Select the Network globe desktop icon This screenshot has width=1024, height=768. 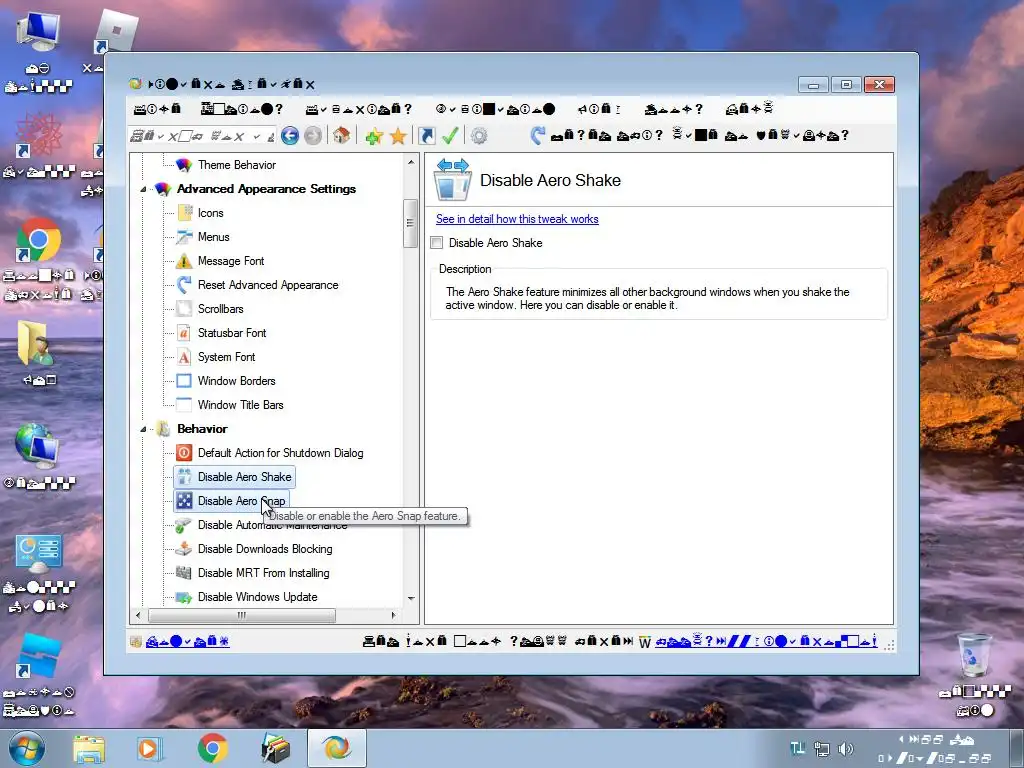coord(38,457)
